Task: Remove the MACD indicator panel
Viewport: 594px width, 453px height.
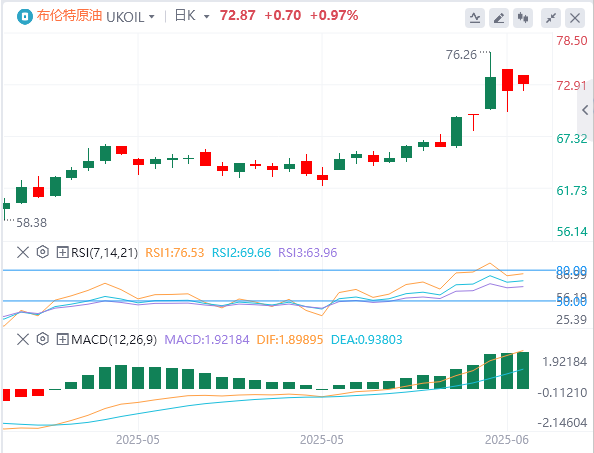Action: pyautogui.click(x=23, y=339)
